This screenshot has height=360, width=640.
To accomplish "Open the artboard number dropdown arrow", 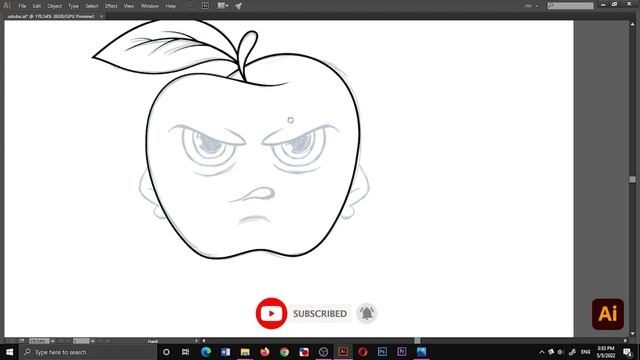I will click(93, 341).
